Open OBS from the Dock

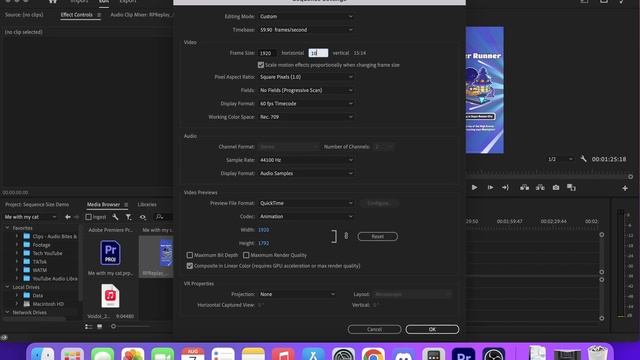(x=493, y=354)
